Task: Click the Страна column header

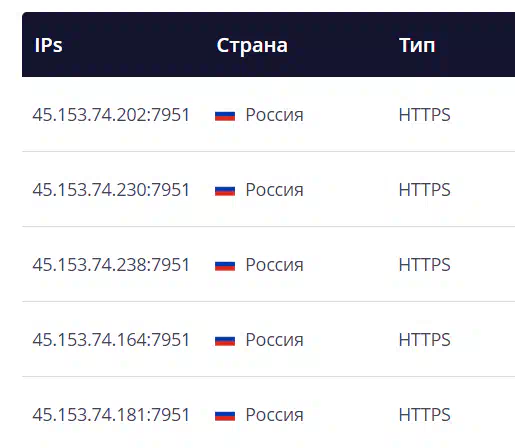Action: click(252, 45)
